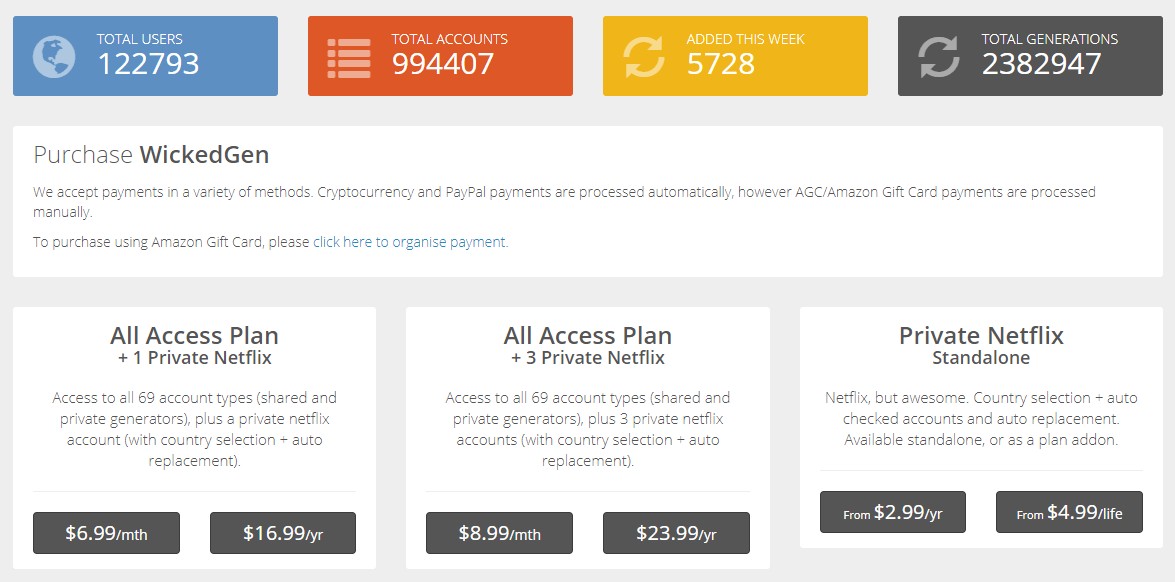Choose the From $4.99/life option
The height and width of the screenshot is (582, 1175).
(x=1069, y=512)
